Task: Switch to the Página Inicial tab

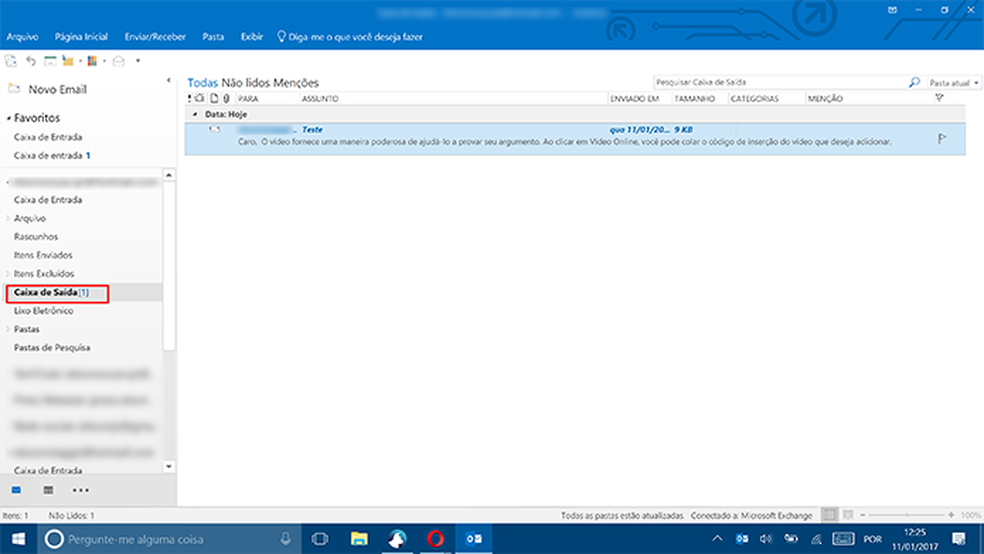Action: tap(81, 37)
